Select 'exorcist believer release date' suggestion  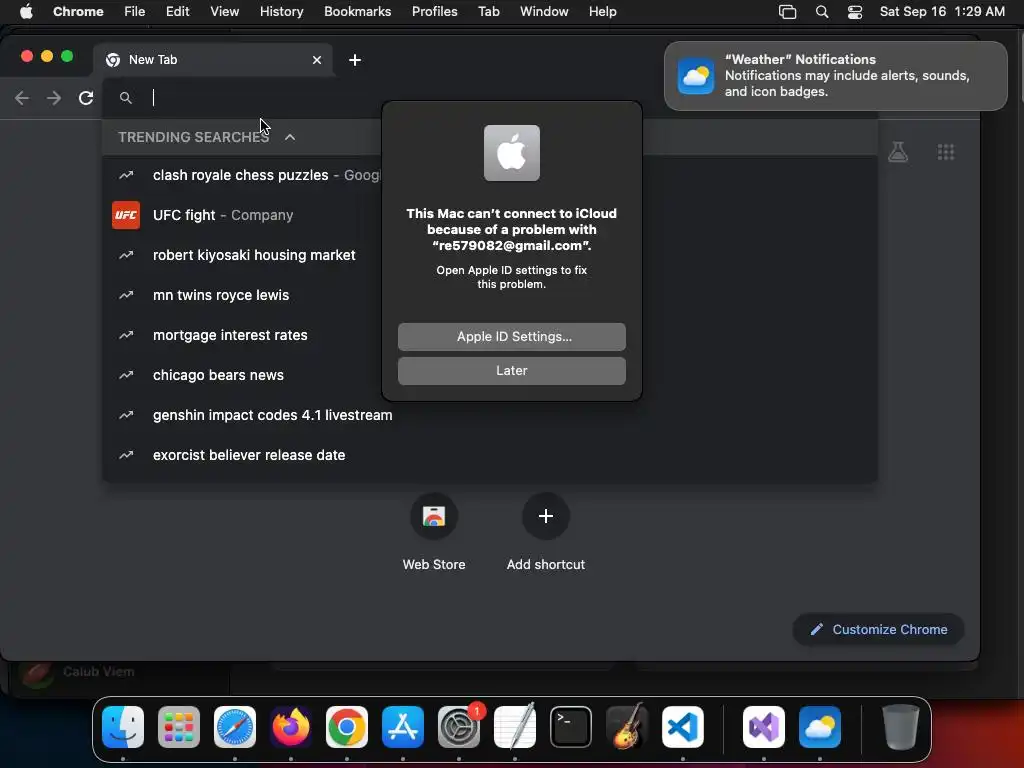point(490,455)
